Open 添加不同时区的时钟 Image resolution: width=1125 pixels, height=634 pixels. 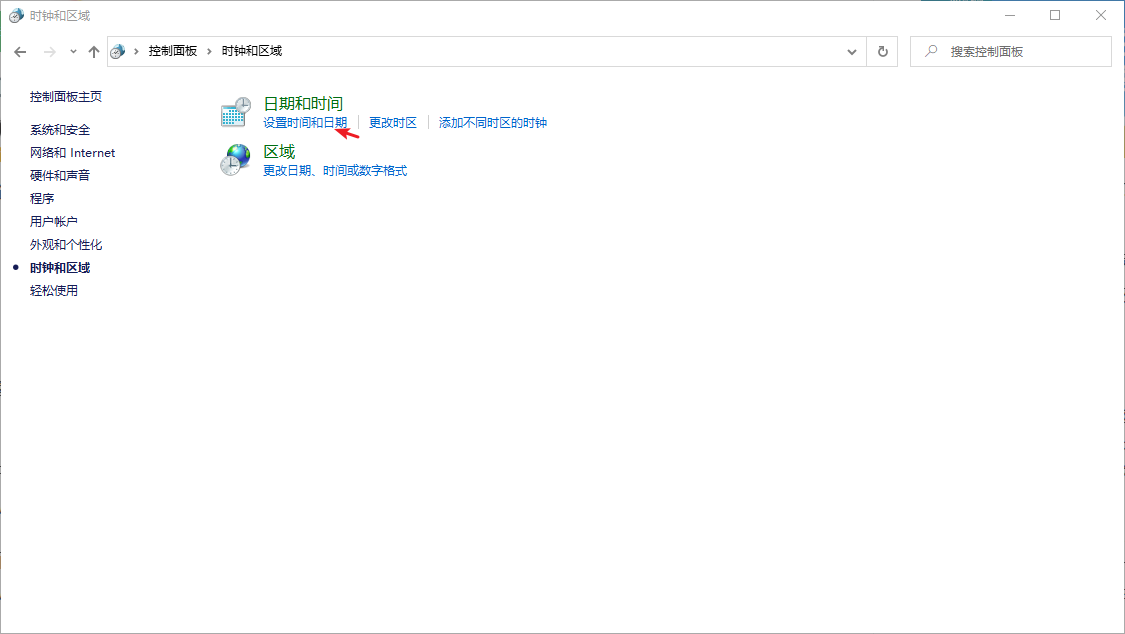[x=493, y=122]
